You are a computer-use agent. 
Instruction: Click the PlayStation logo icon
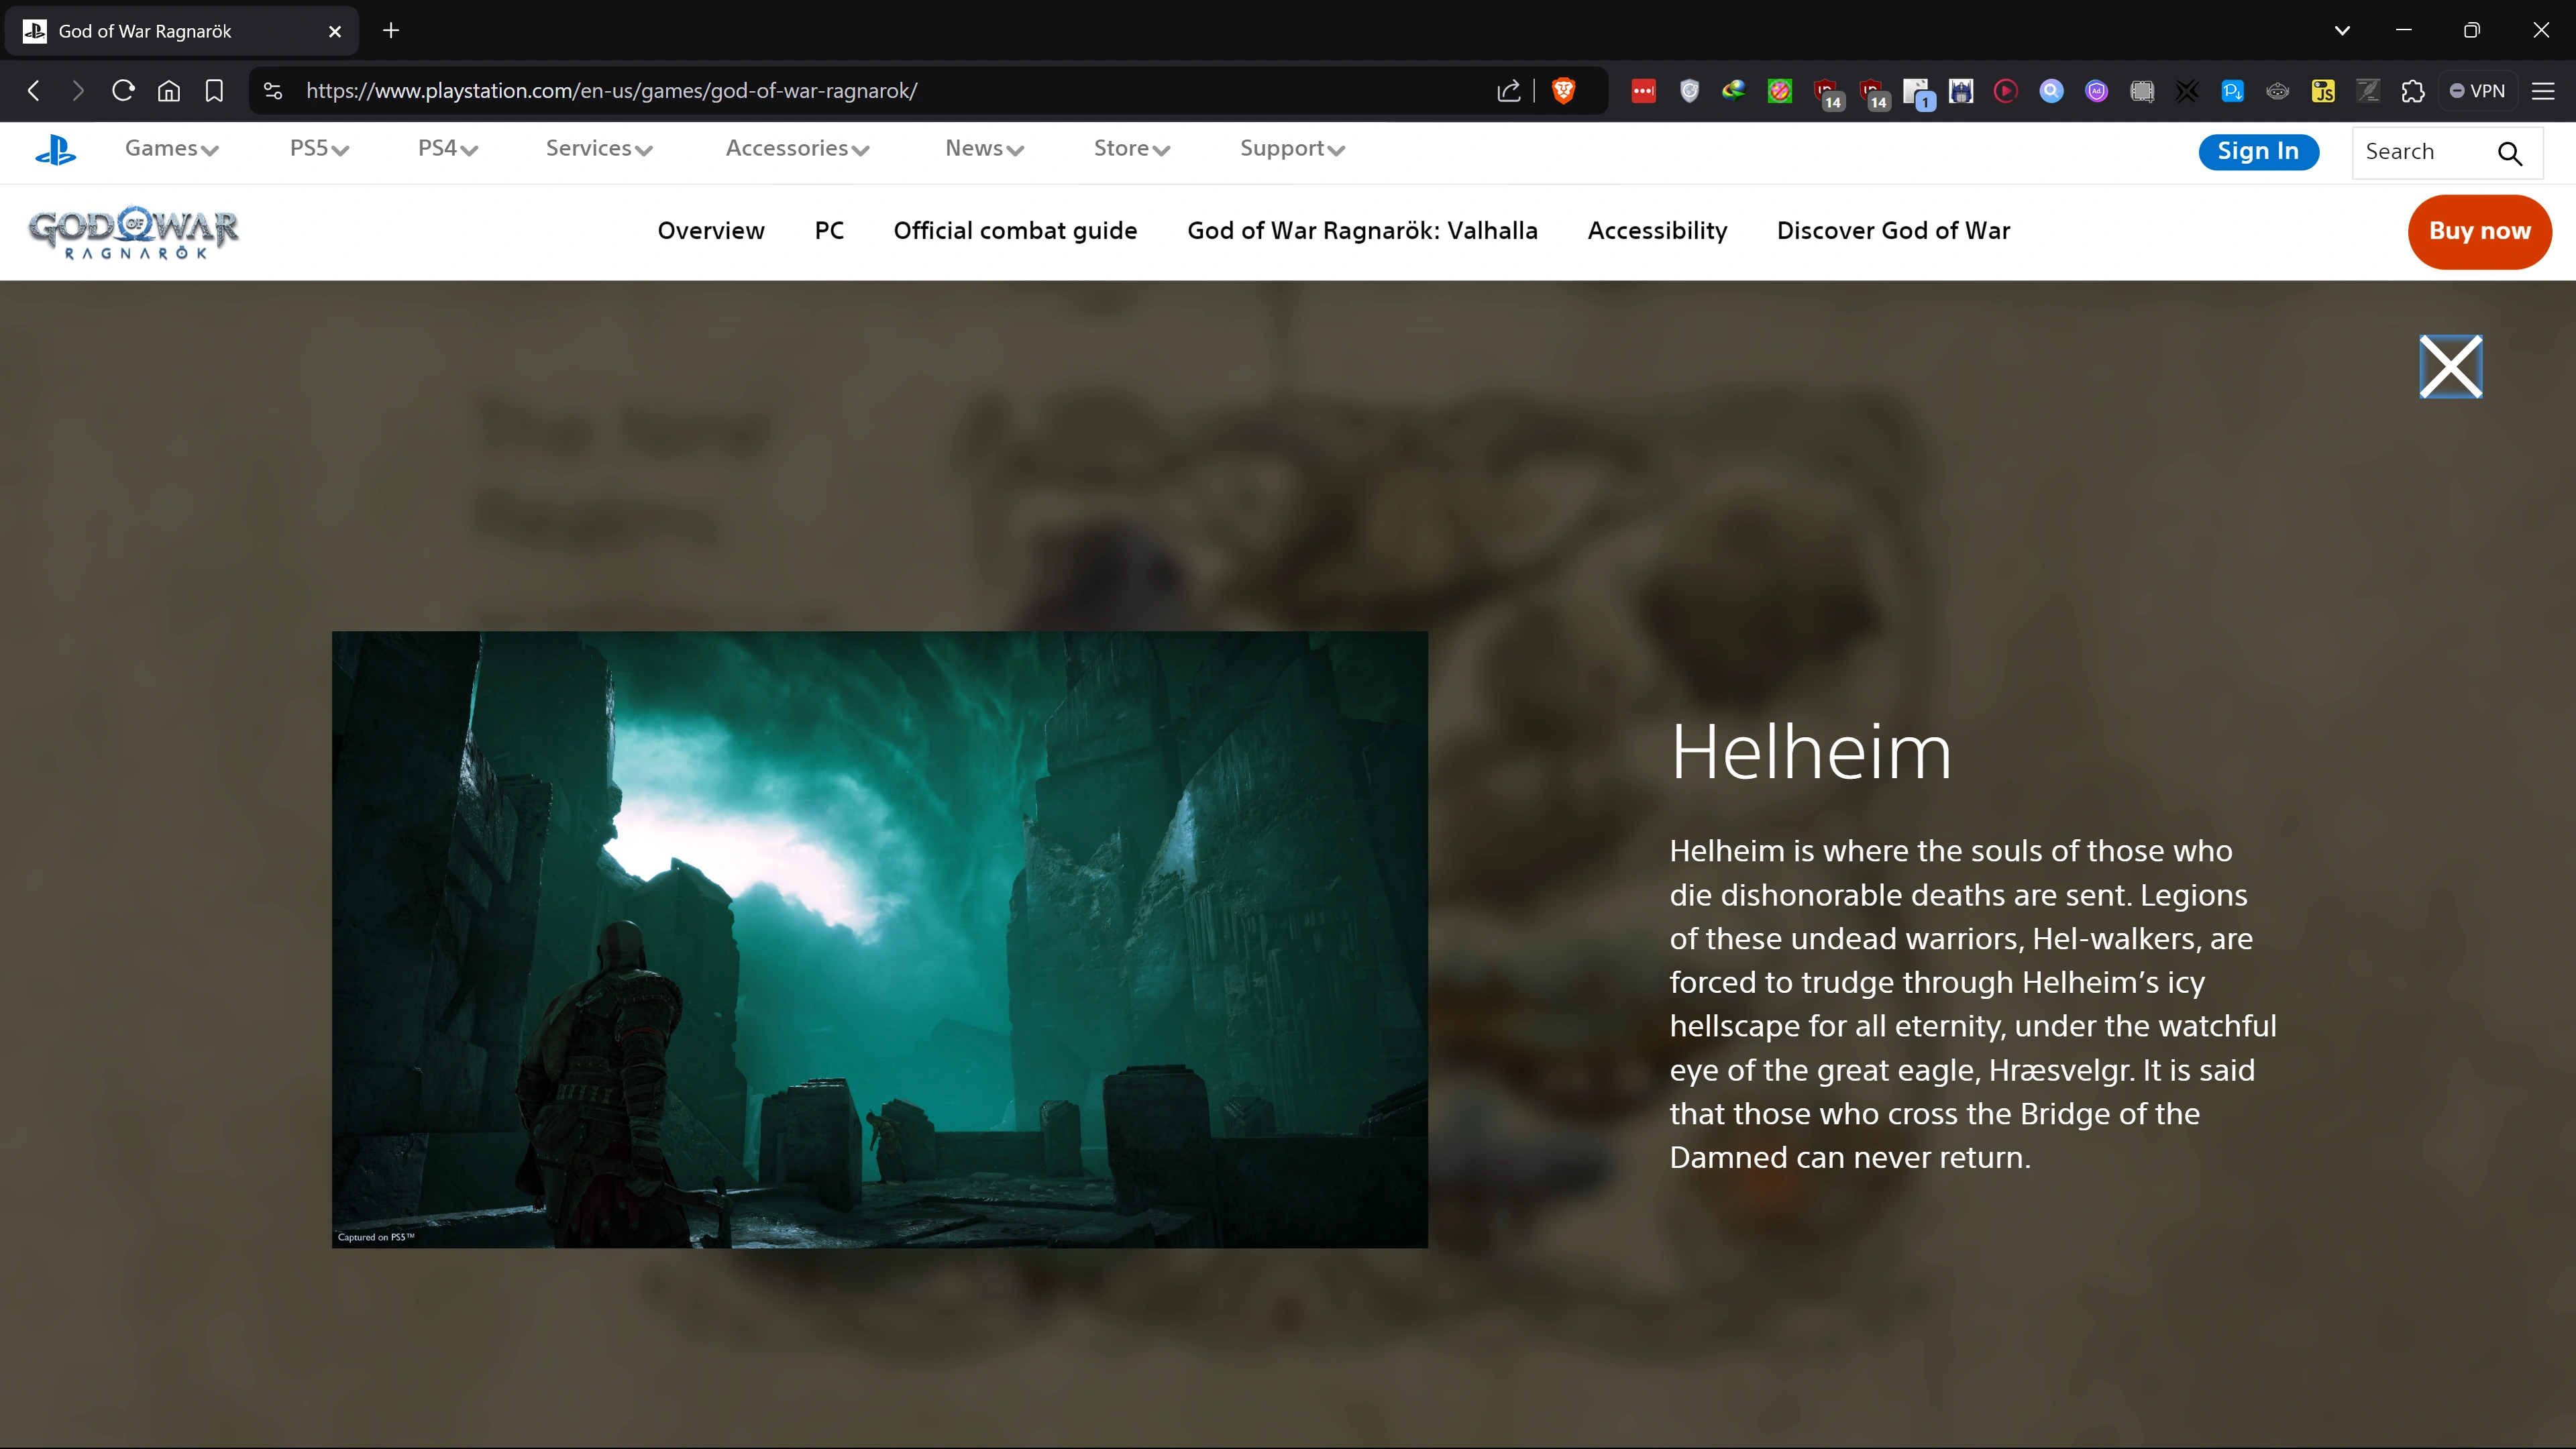tap(55, 150)
